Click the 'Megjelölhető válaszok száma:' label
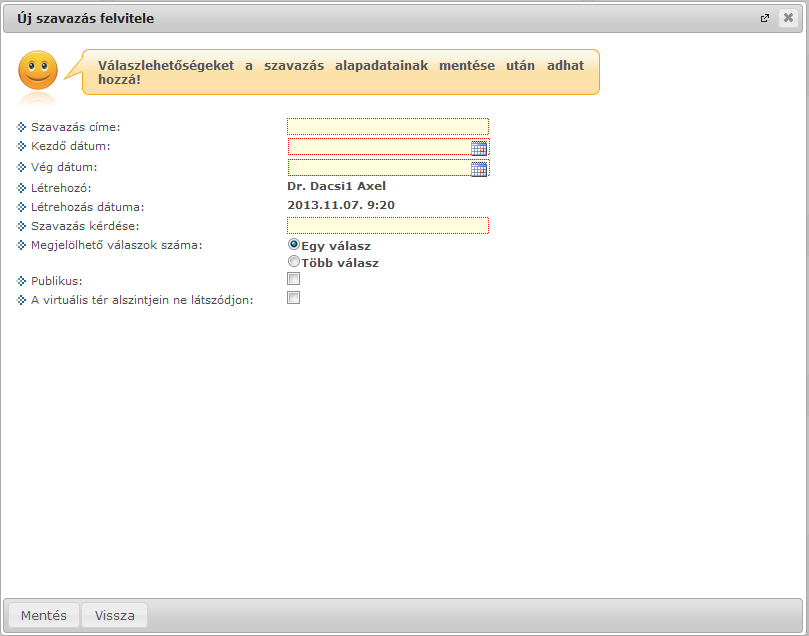The height and width of the screenshot is (636, 809). (117, 246)
